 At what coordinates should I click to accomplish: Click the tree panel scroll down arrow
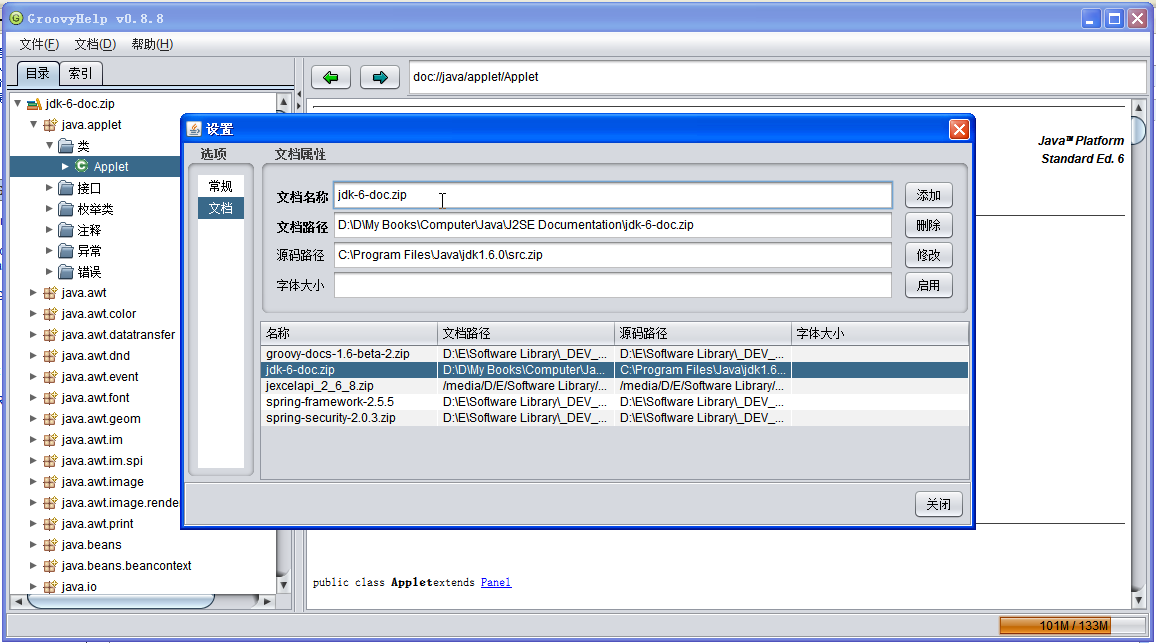[x=283, y=585]
